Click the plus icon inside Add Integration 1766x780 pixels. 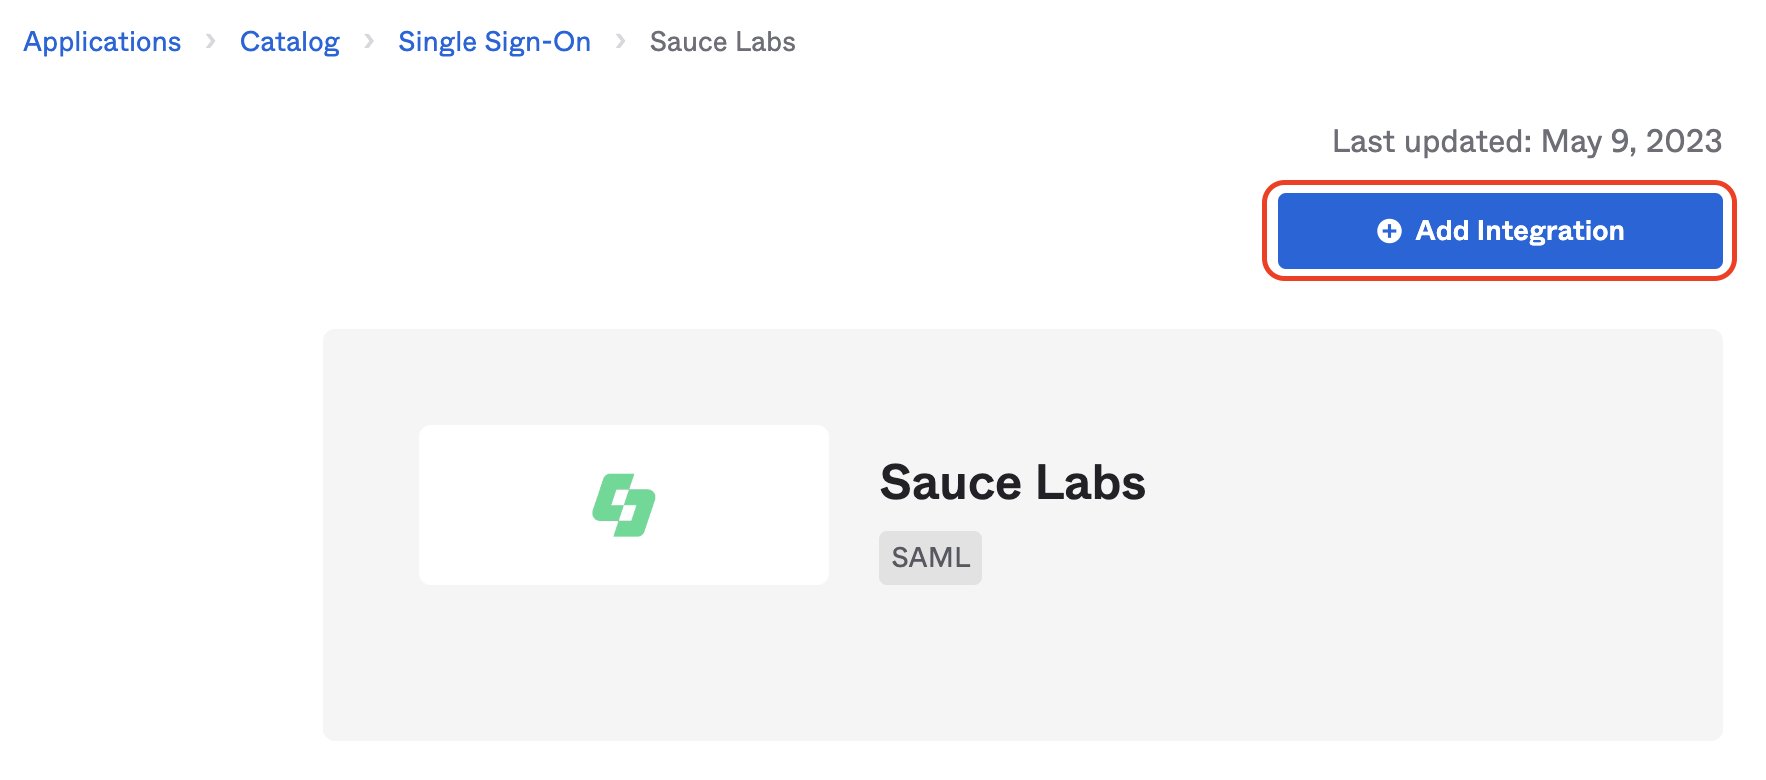[x=1389, y=230]
